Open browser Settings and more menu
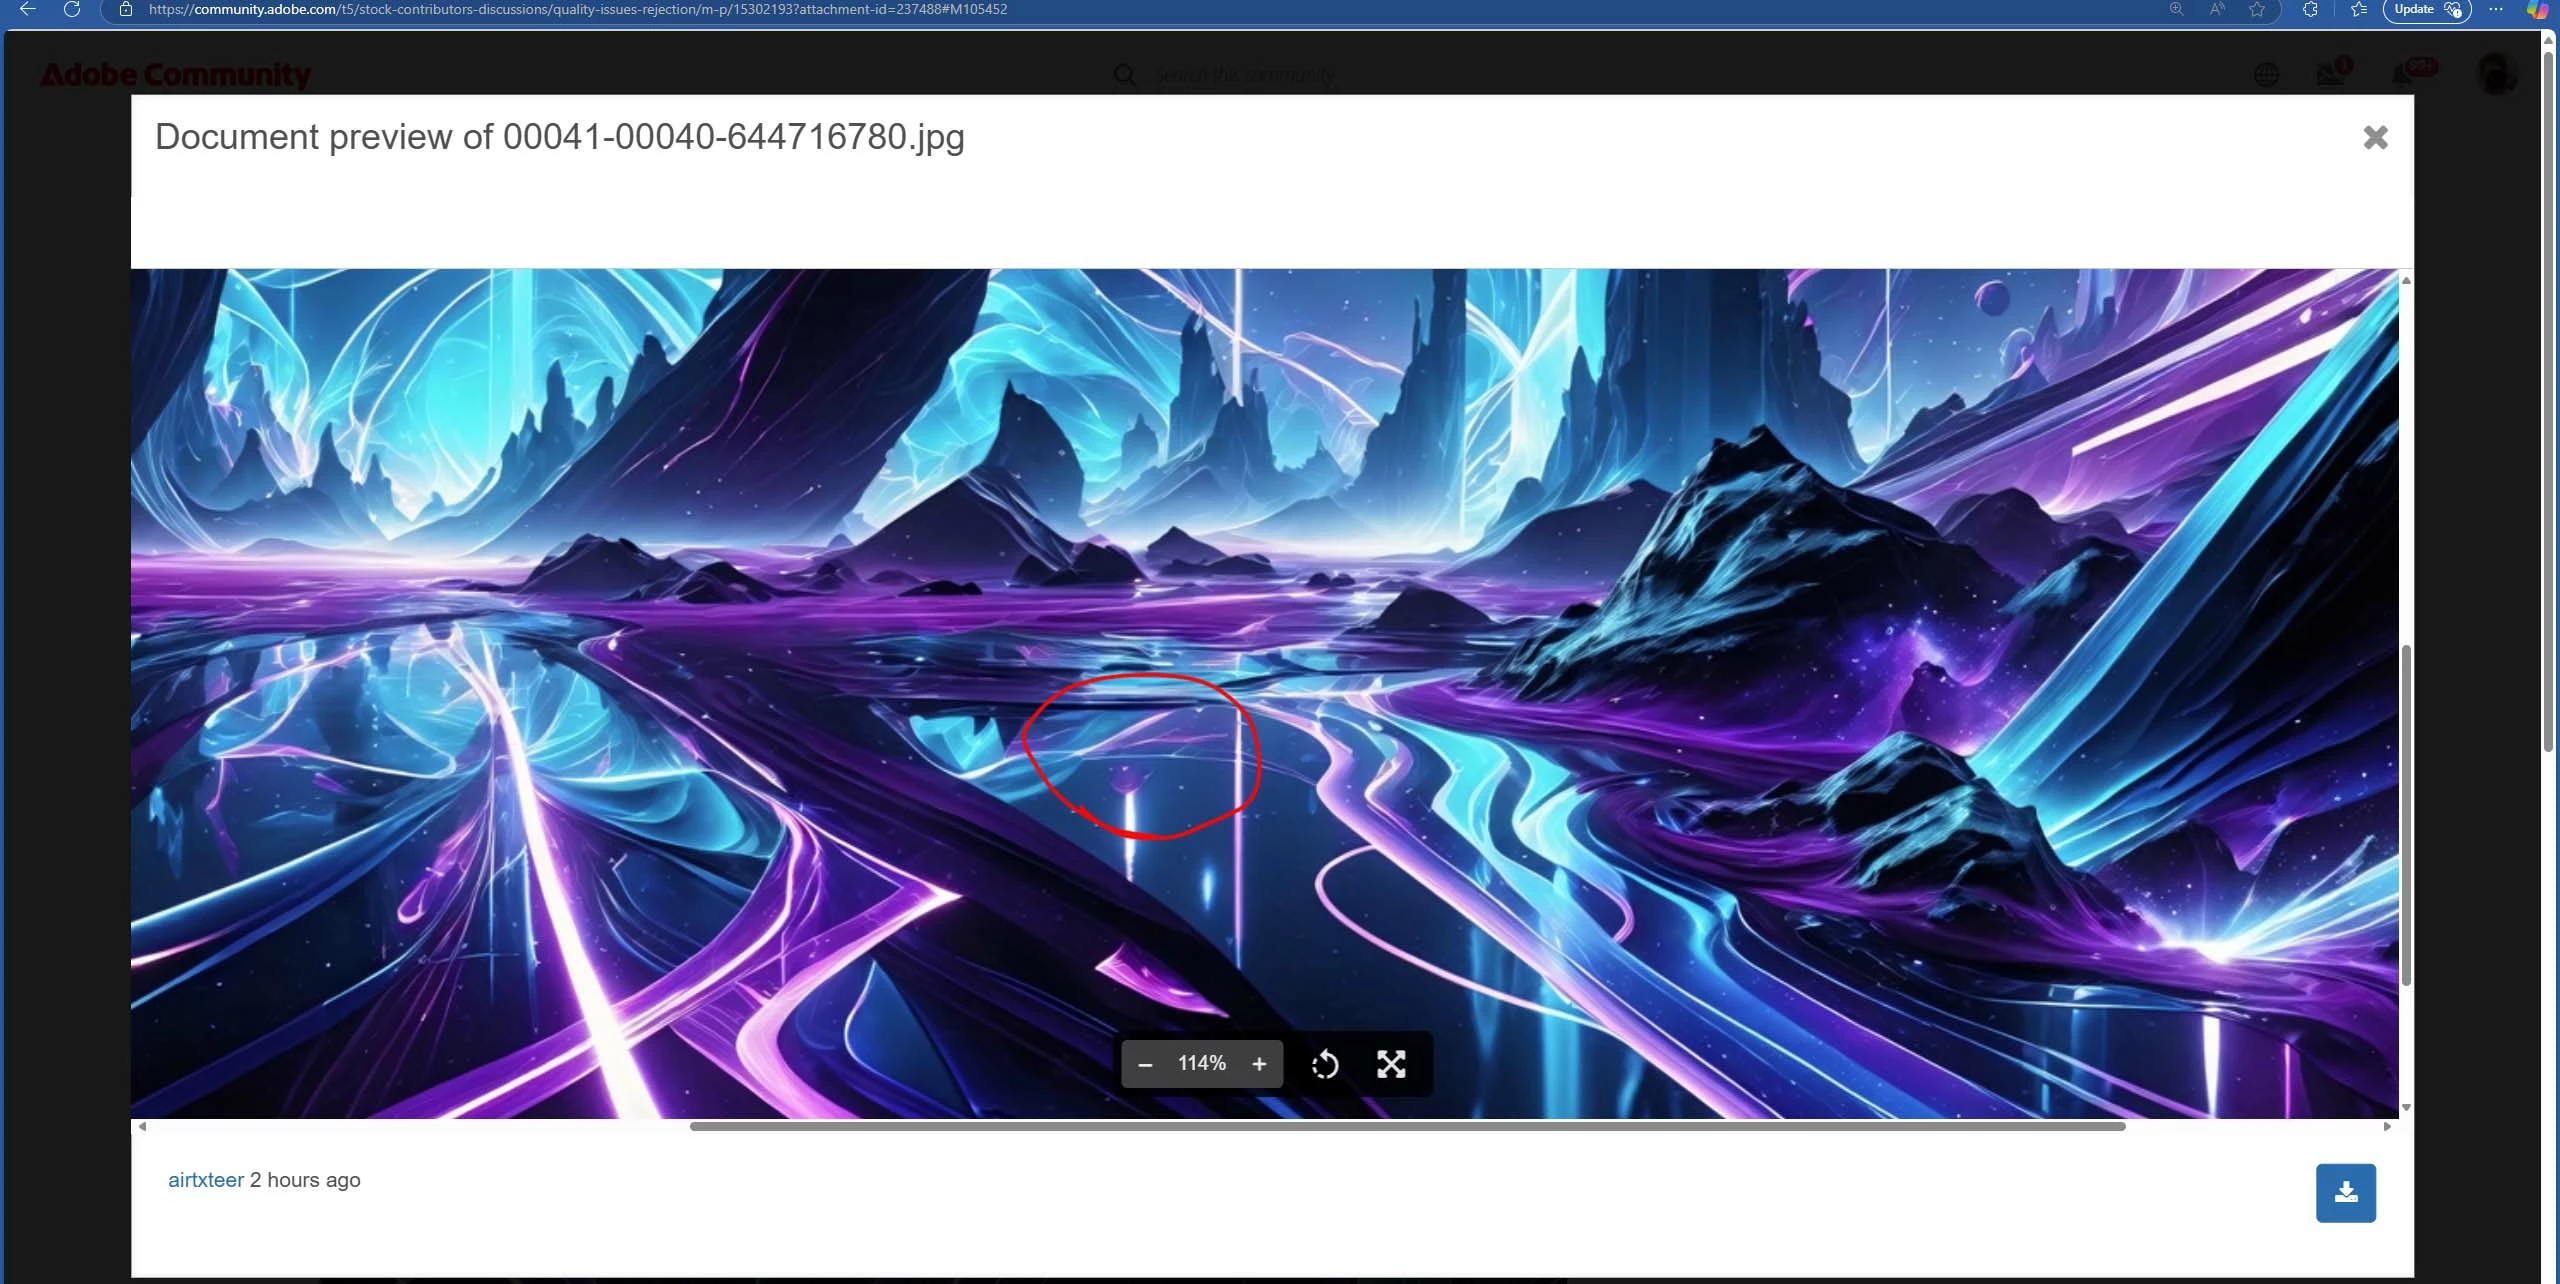The width and height of the screenshot is (2560, 1284). (2496, 9)
